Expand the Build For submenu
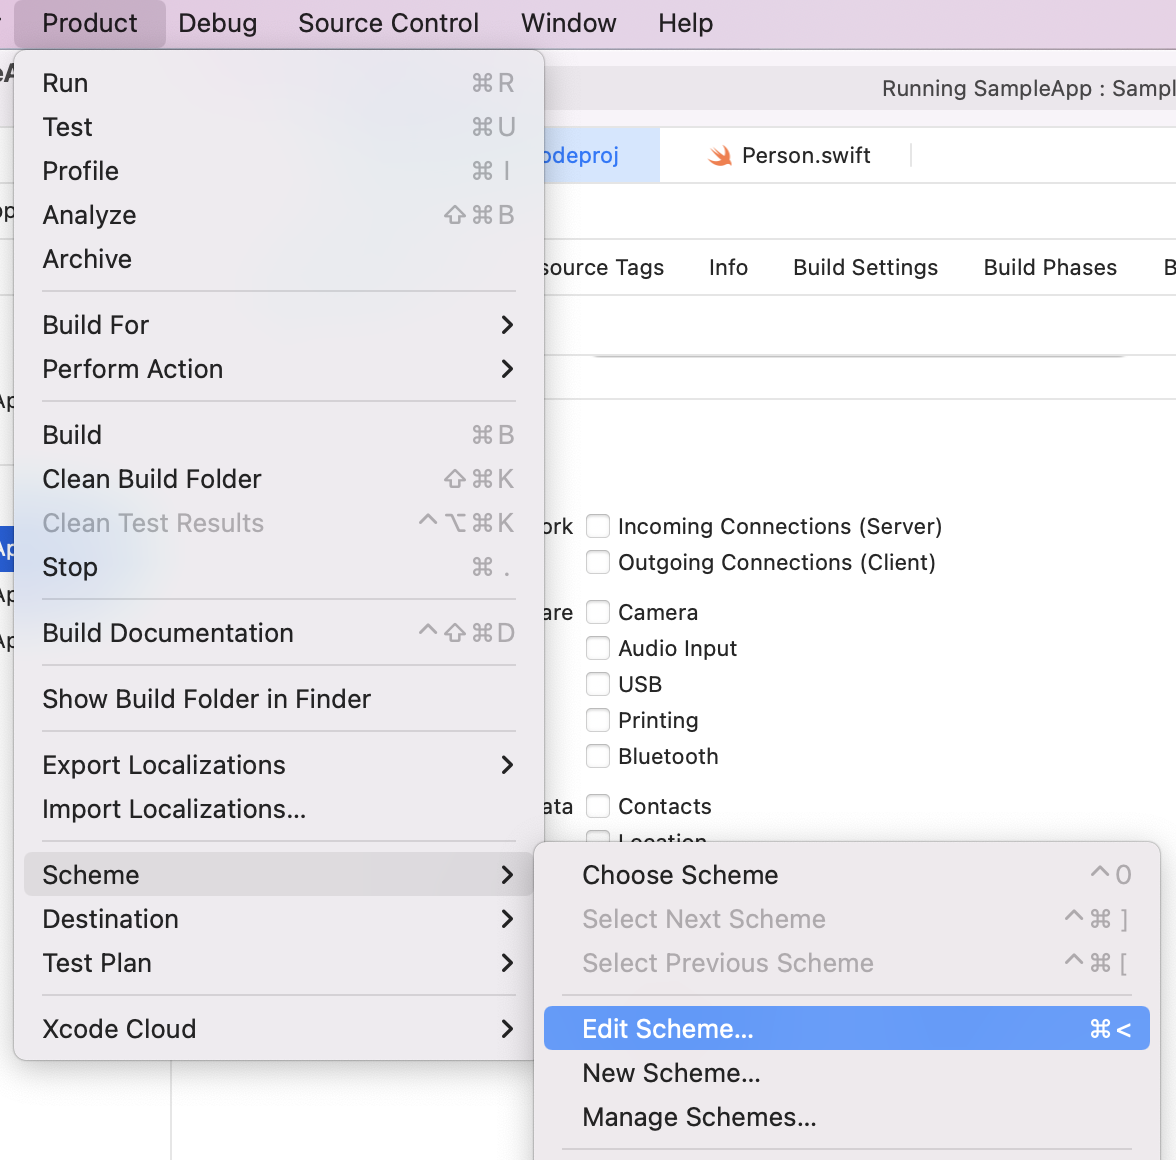 tap(278, 325)
